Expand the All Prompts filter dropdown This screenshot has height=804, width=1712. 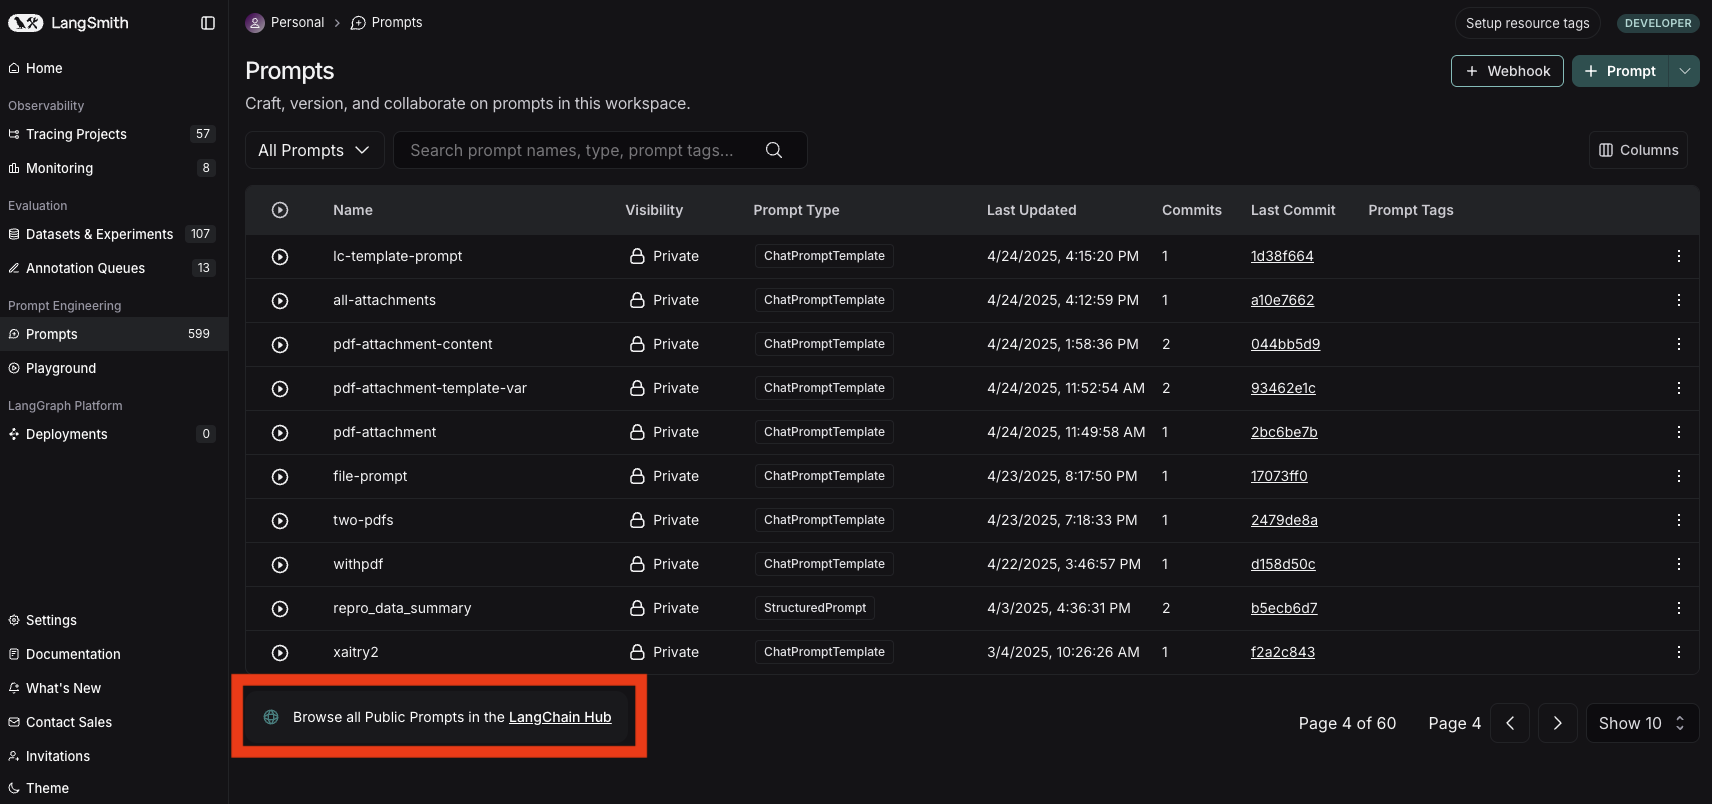click(314, 150)
